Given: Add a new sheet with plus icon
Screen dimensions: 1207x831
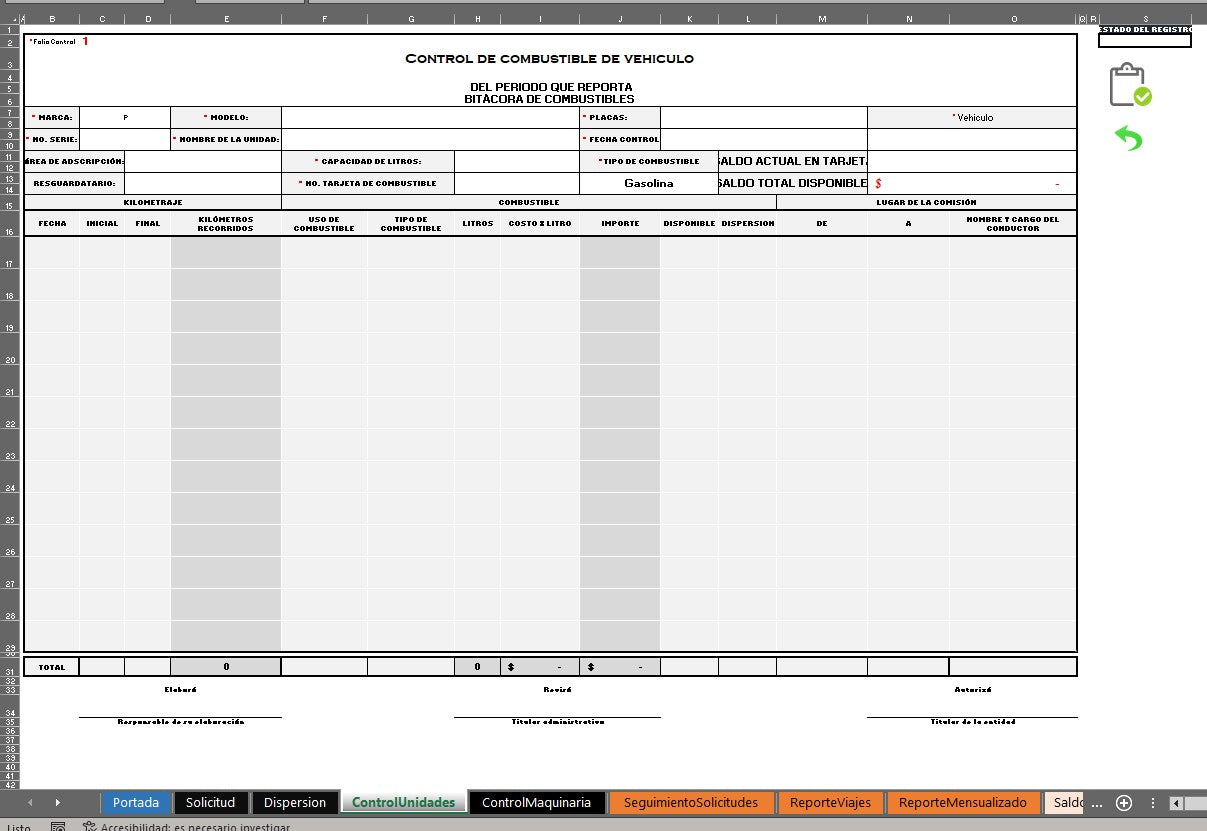Looking at the screenshot, I should 1124,803.
